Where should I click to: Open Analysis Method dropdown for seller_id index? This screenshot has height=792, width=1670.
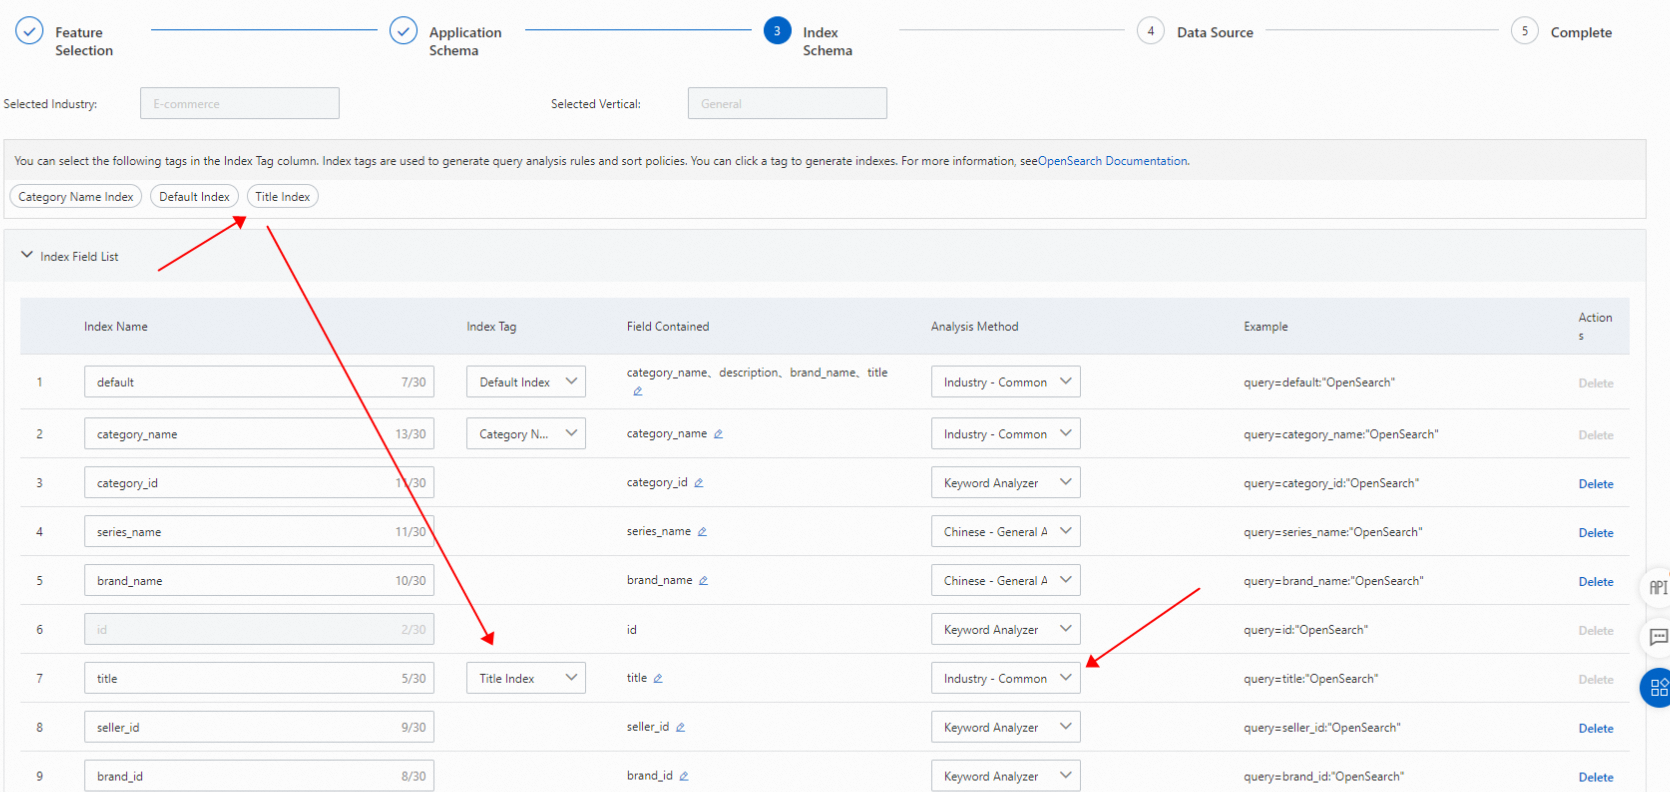[1006, 728]
